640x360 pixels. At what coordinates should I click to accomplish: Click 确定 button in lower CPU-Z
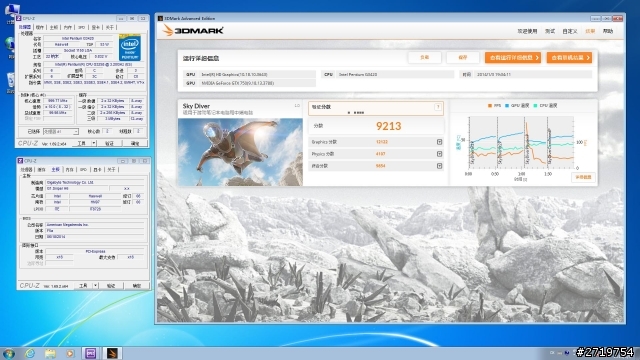pos(137,286)
